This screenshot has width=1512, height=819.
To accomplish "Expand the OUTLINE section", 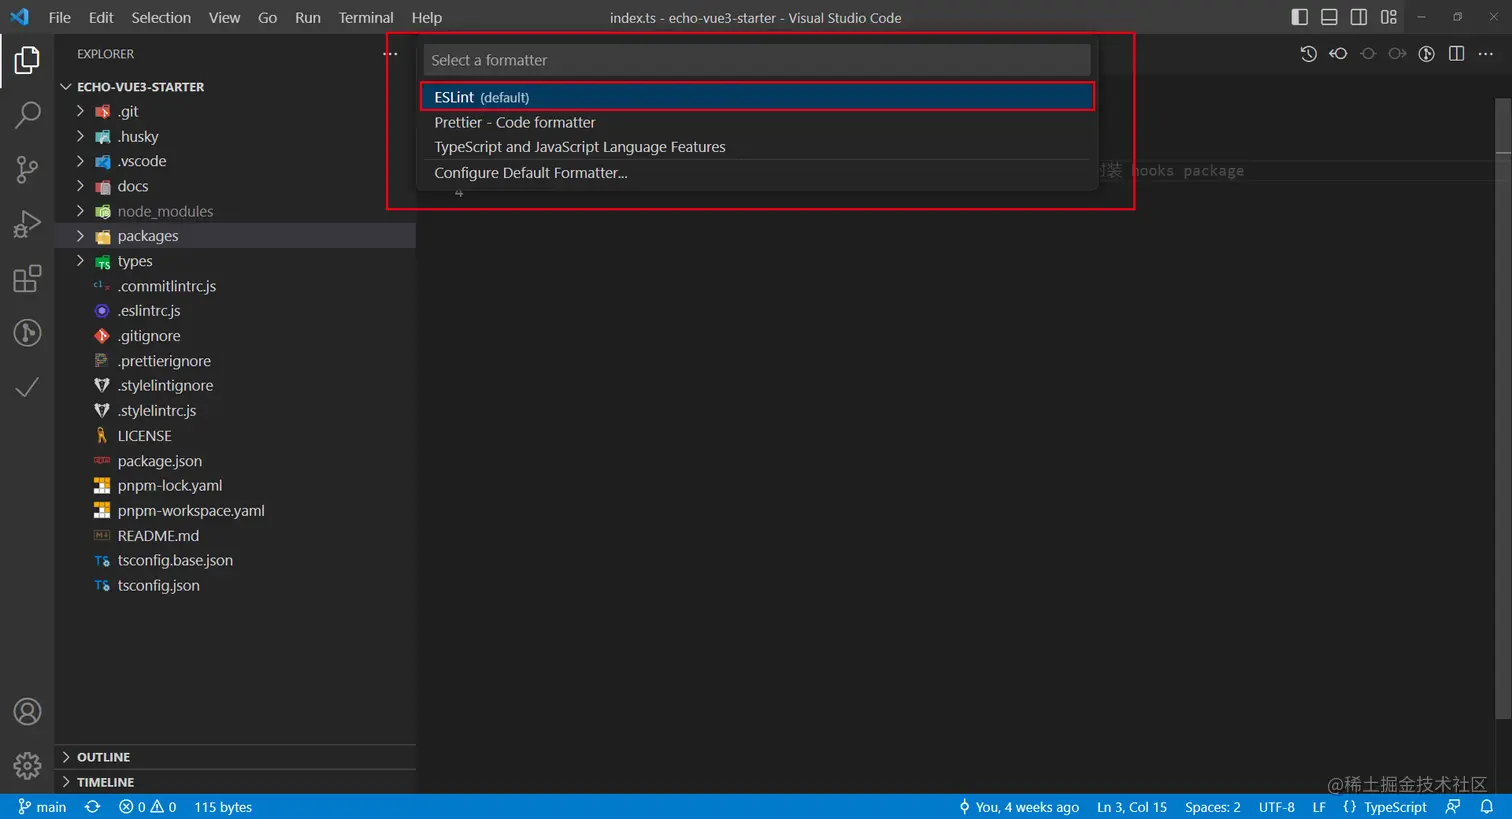I will coord(235,757).
